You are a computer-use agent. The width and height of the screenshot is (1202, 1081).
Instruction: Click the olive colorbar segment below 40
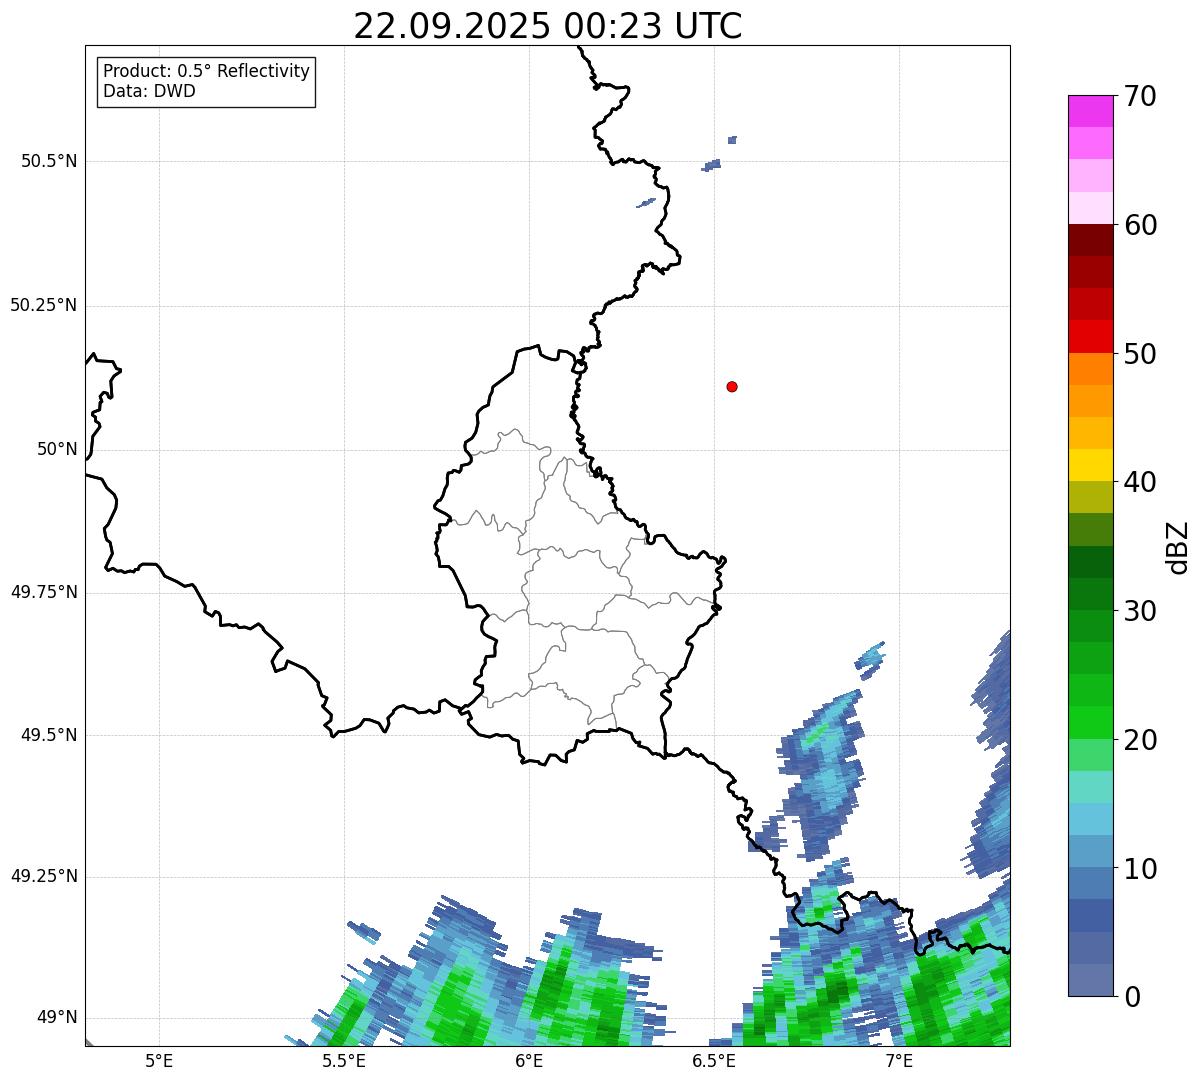(1091, 498)
